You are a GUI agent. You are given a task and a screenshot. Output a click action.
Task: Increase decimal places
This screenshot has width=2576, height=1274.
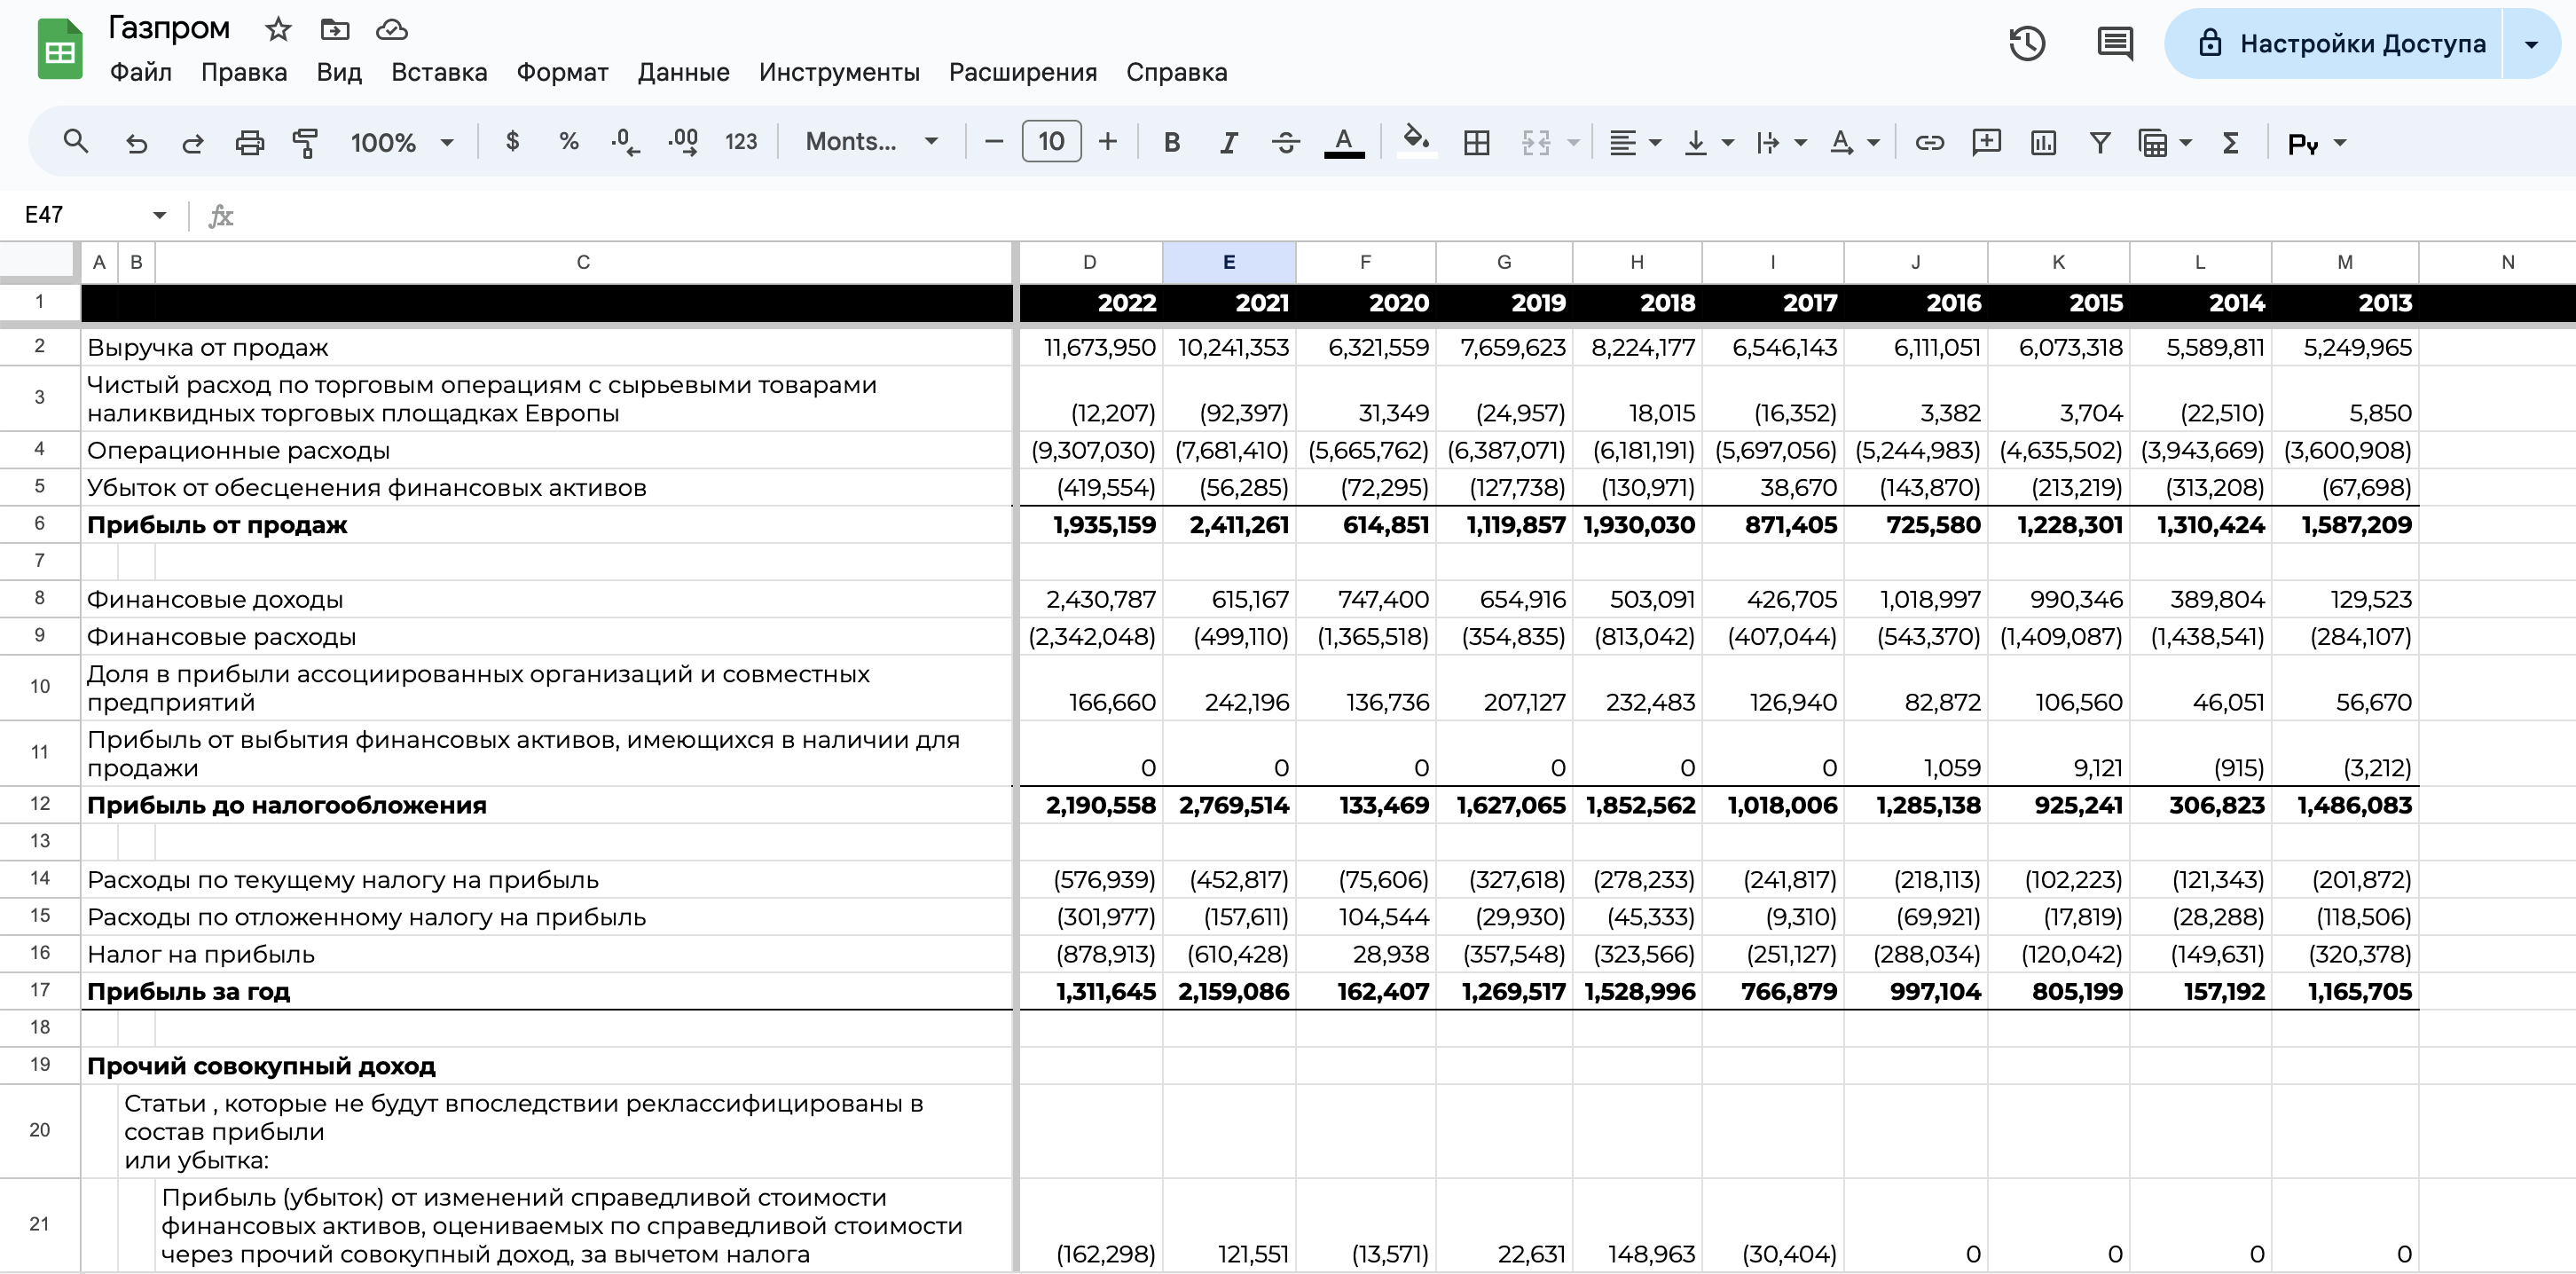point(683,142)
